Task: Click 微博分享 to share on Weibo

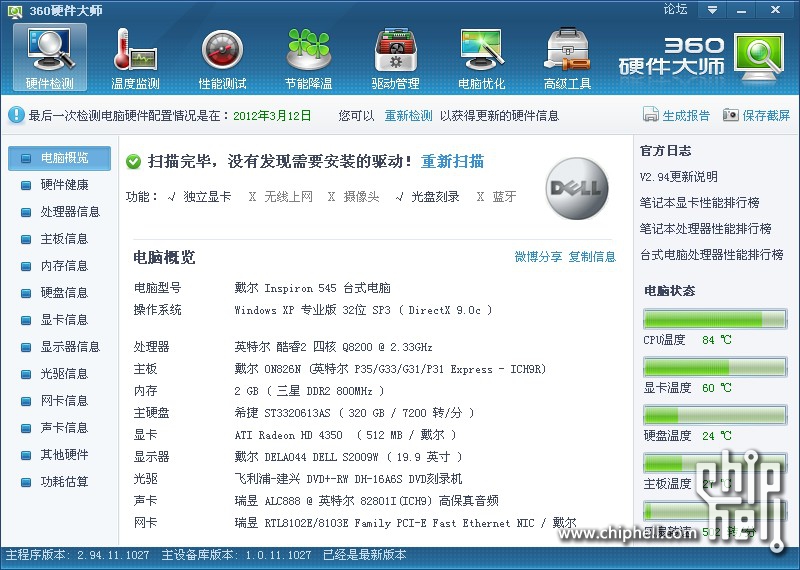Action: (x=538, y=257)
